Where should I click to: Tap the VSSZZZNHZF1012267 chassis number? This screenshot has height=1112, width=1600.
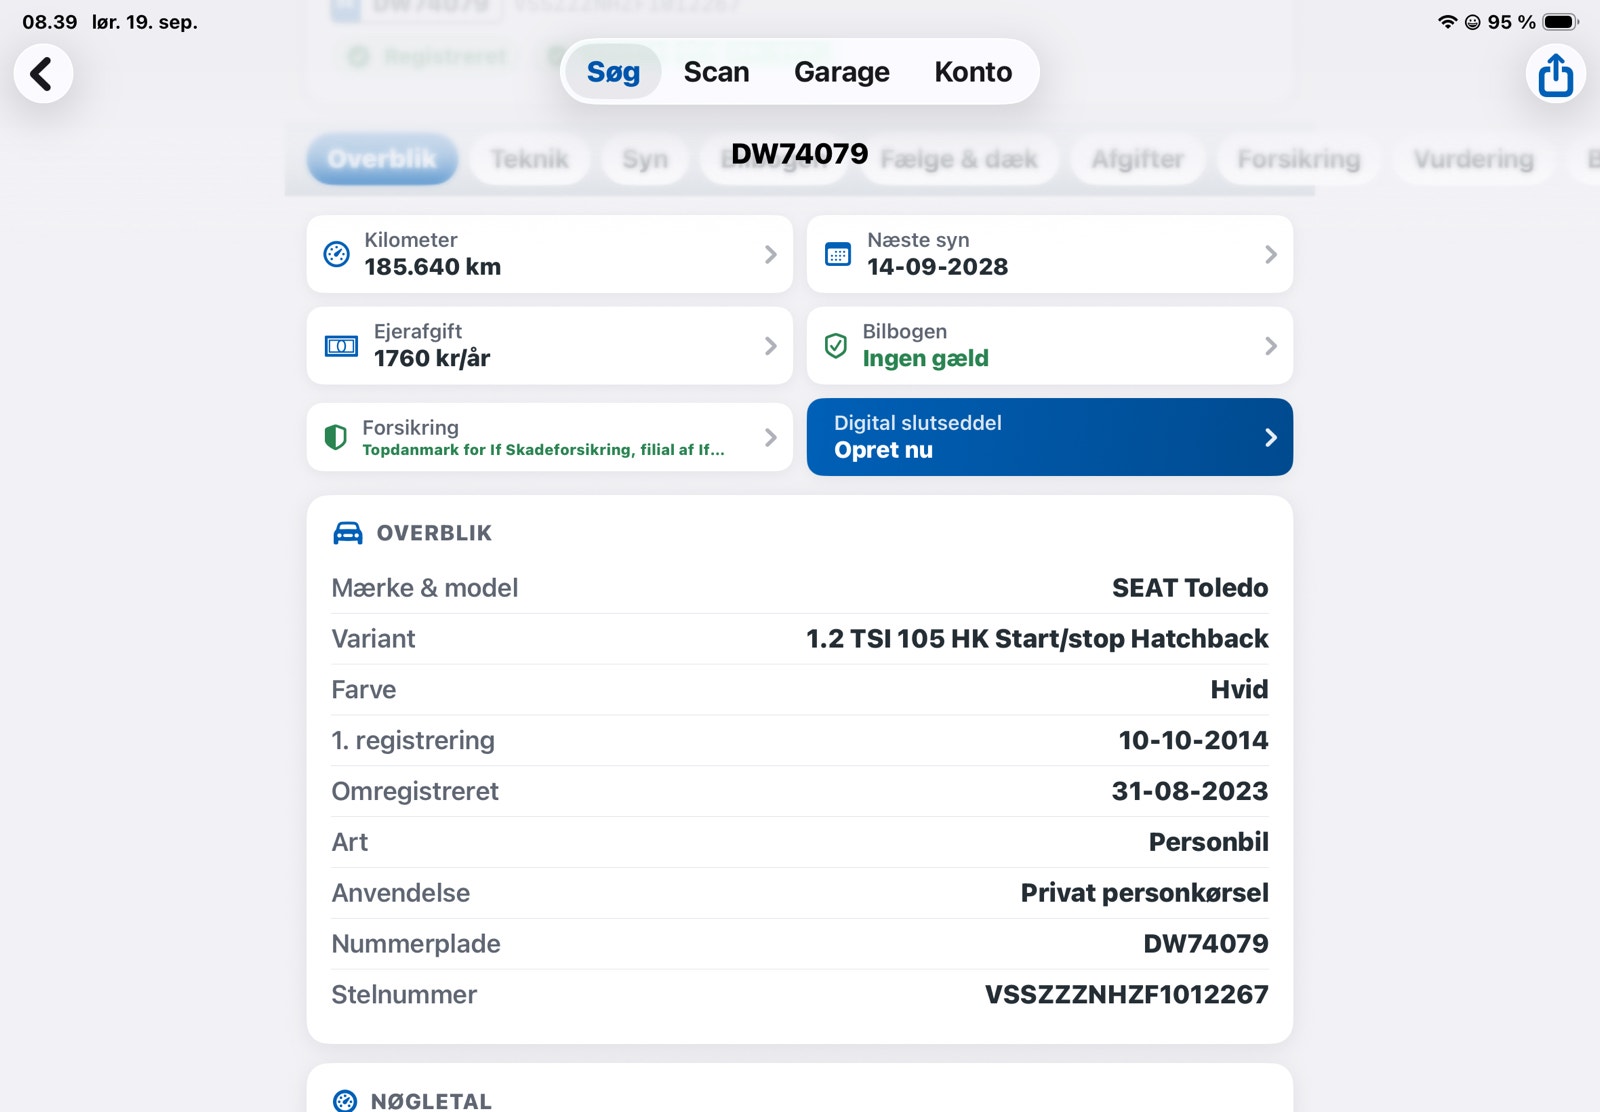click(1126, 995)
